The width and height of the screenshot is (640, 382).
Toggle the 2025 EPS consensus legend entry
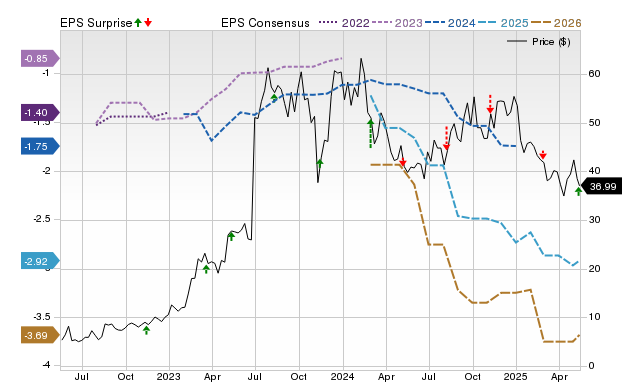(503, 23)
